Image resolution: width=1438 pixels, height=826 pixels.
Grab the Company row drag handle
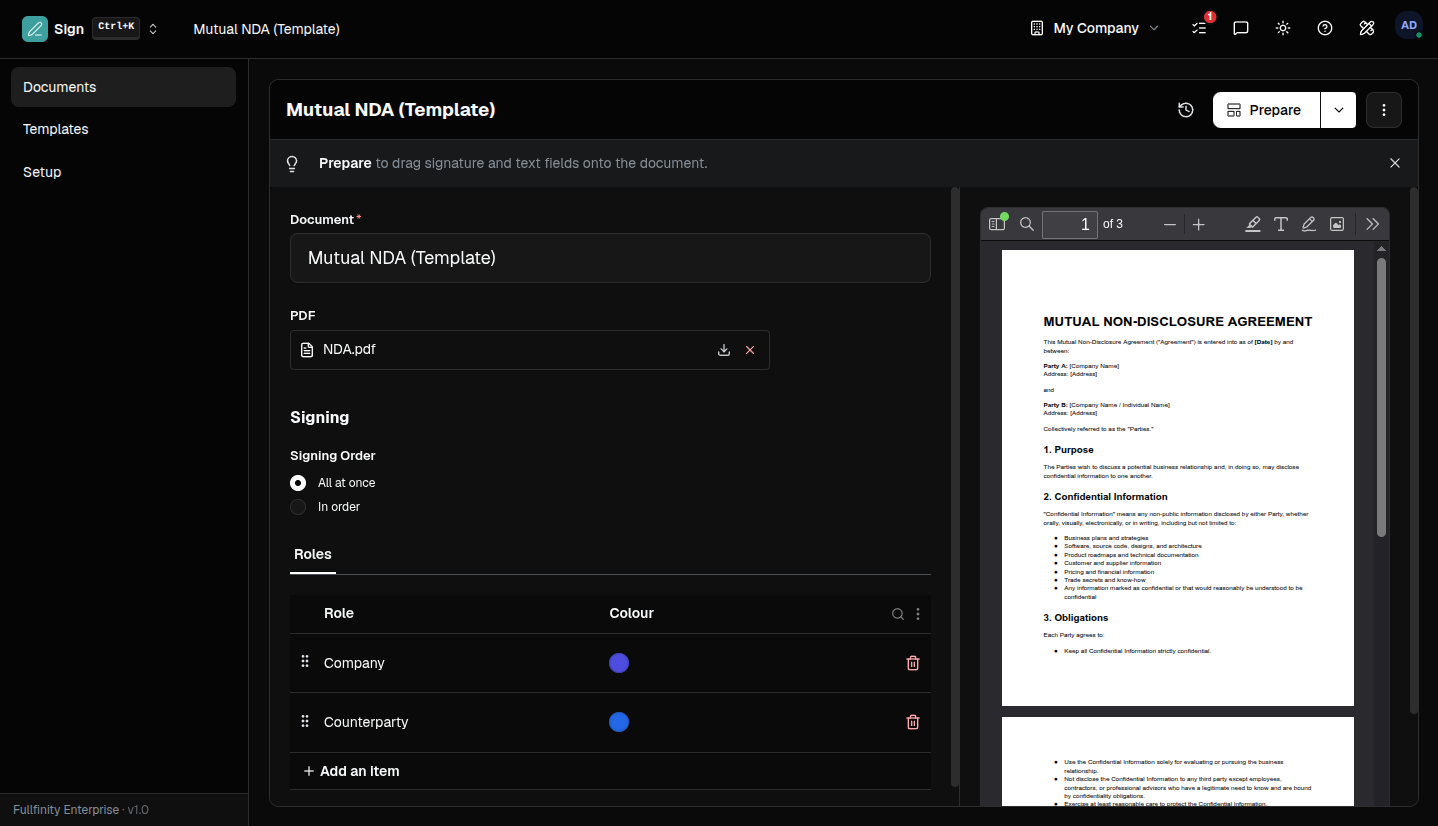click(305, 662)
